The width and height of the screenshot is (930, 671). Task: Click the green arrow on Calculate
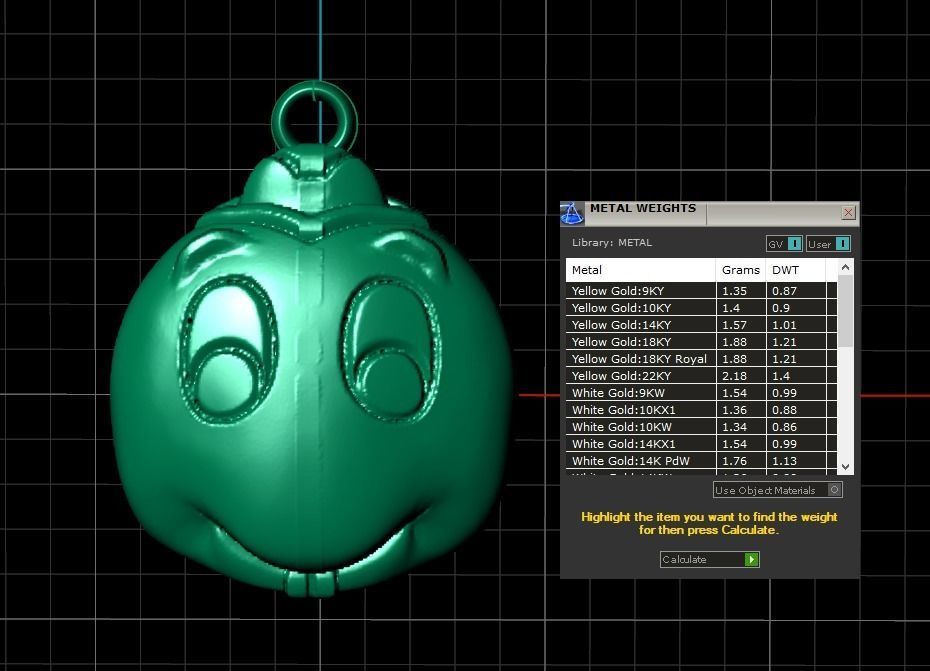click(x=751, y=559)
